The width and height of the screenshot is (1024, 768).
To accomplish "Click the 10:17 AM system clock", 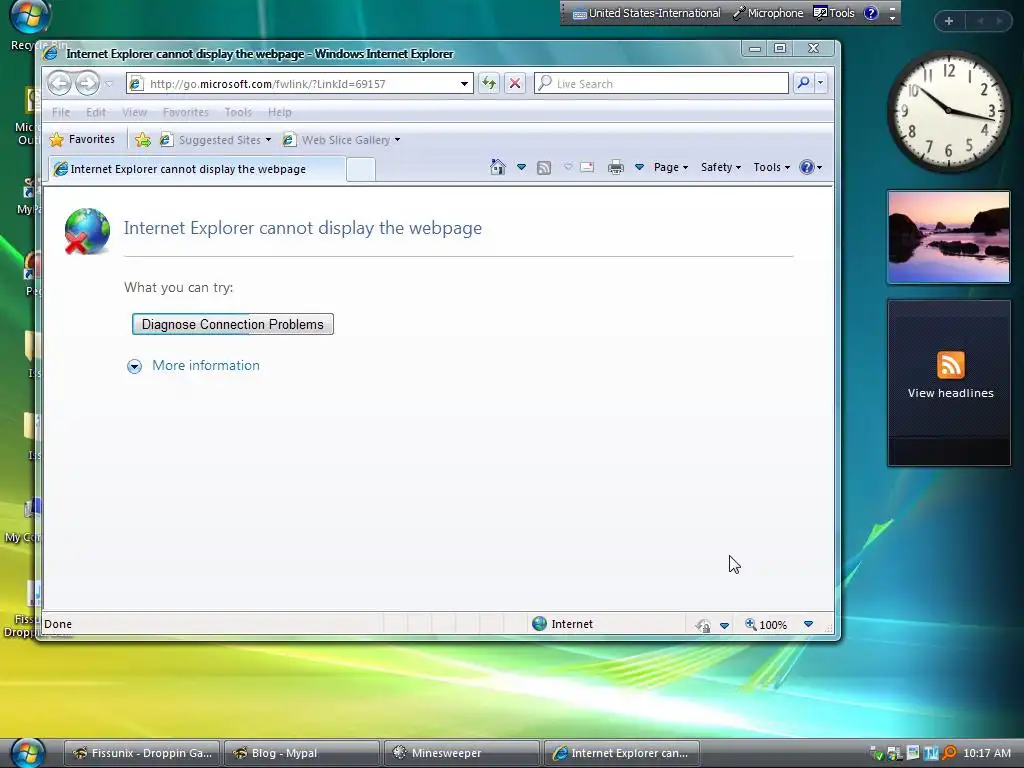I will 987,753.
